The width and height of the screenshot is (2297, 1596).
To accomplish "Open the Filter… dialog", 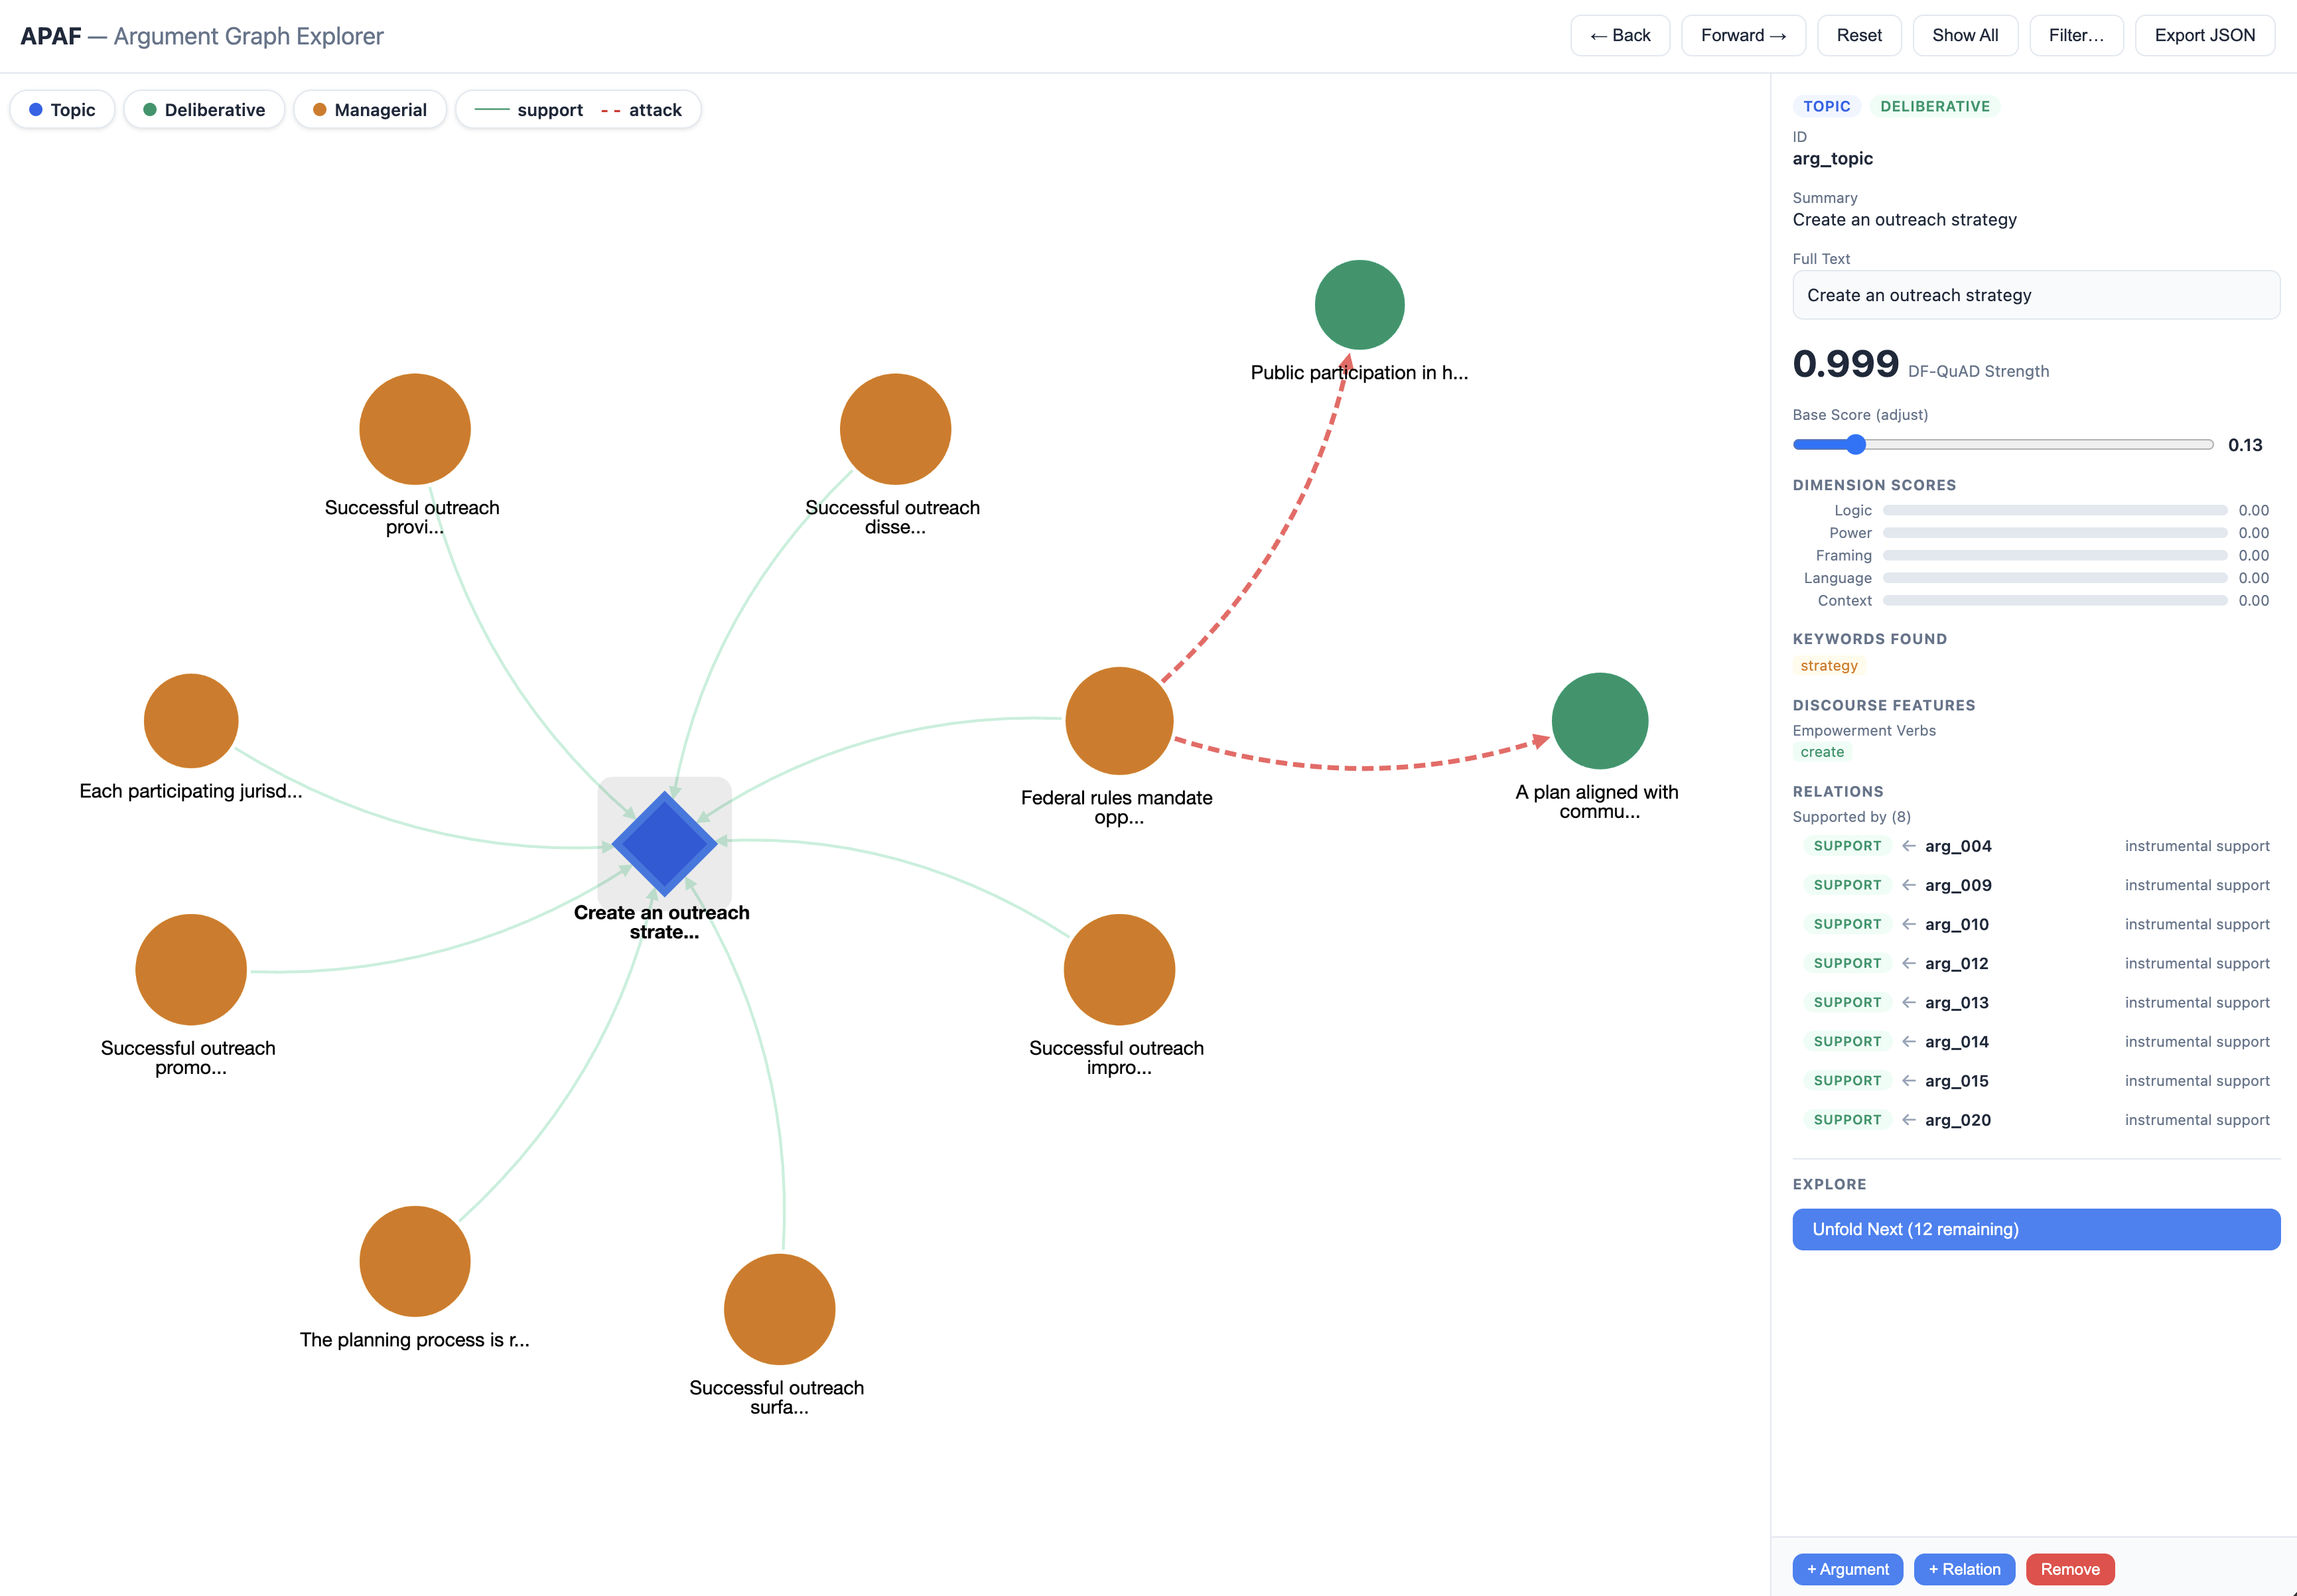I will tap(2076, 35).
